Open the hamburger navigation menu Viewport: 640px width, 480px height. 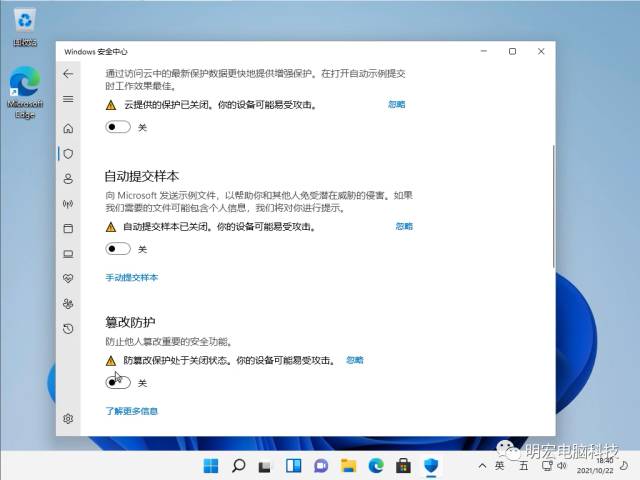pyautogui.click(x=68, y=99)
